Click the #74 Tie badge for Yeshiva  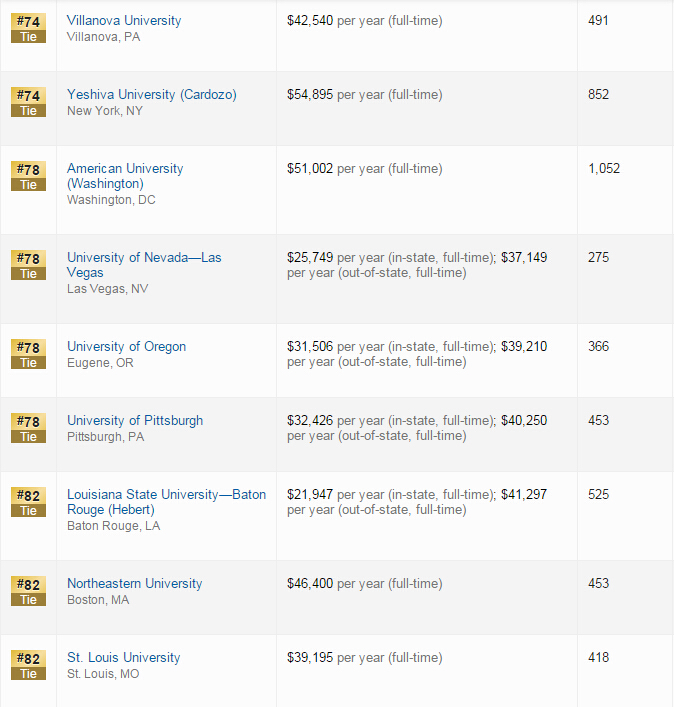coord(28,102)
